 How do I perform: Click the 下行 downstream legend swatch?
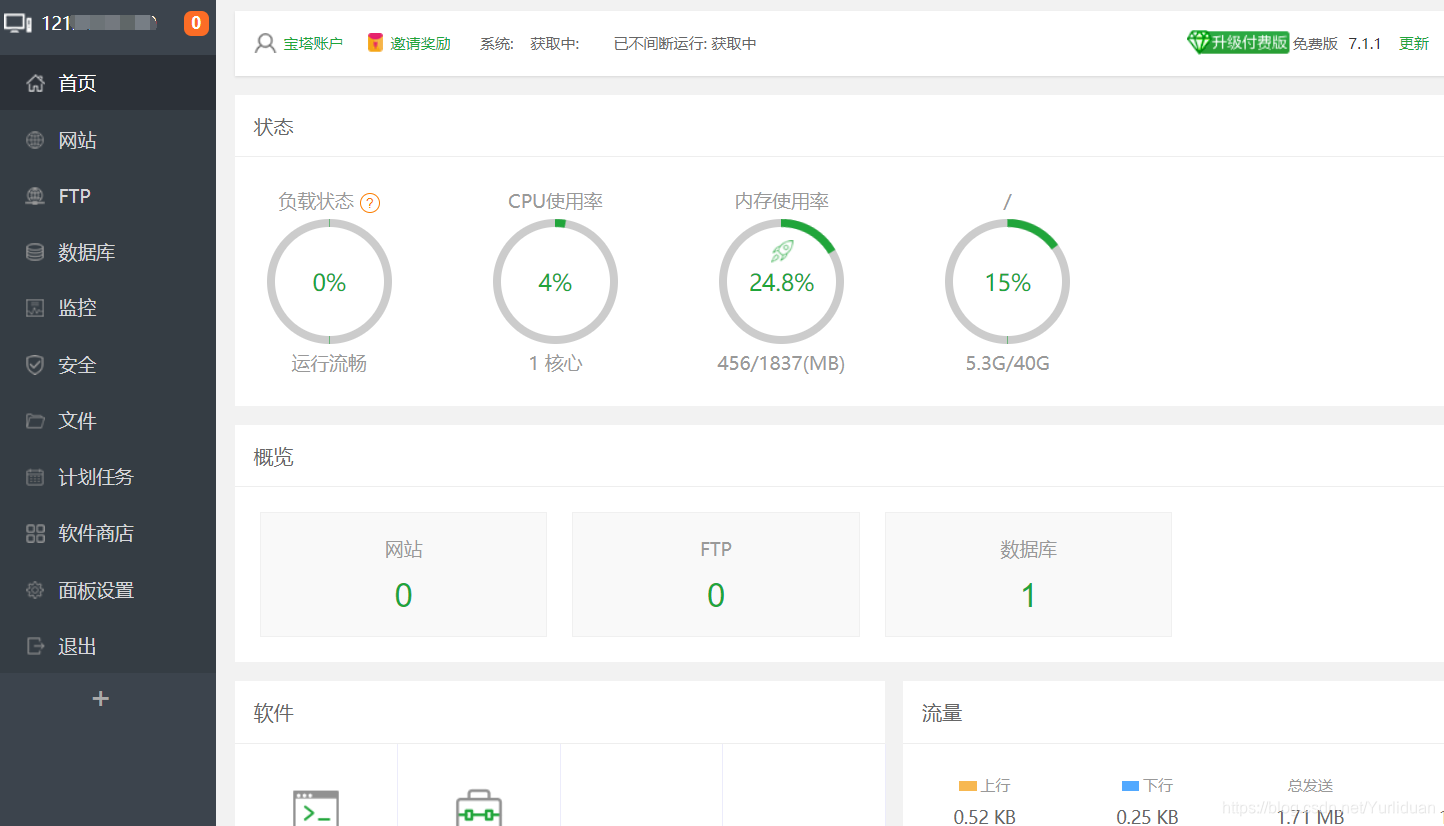[x=1131, y=786]
